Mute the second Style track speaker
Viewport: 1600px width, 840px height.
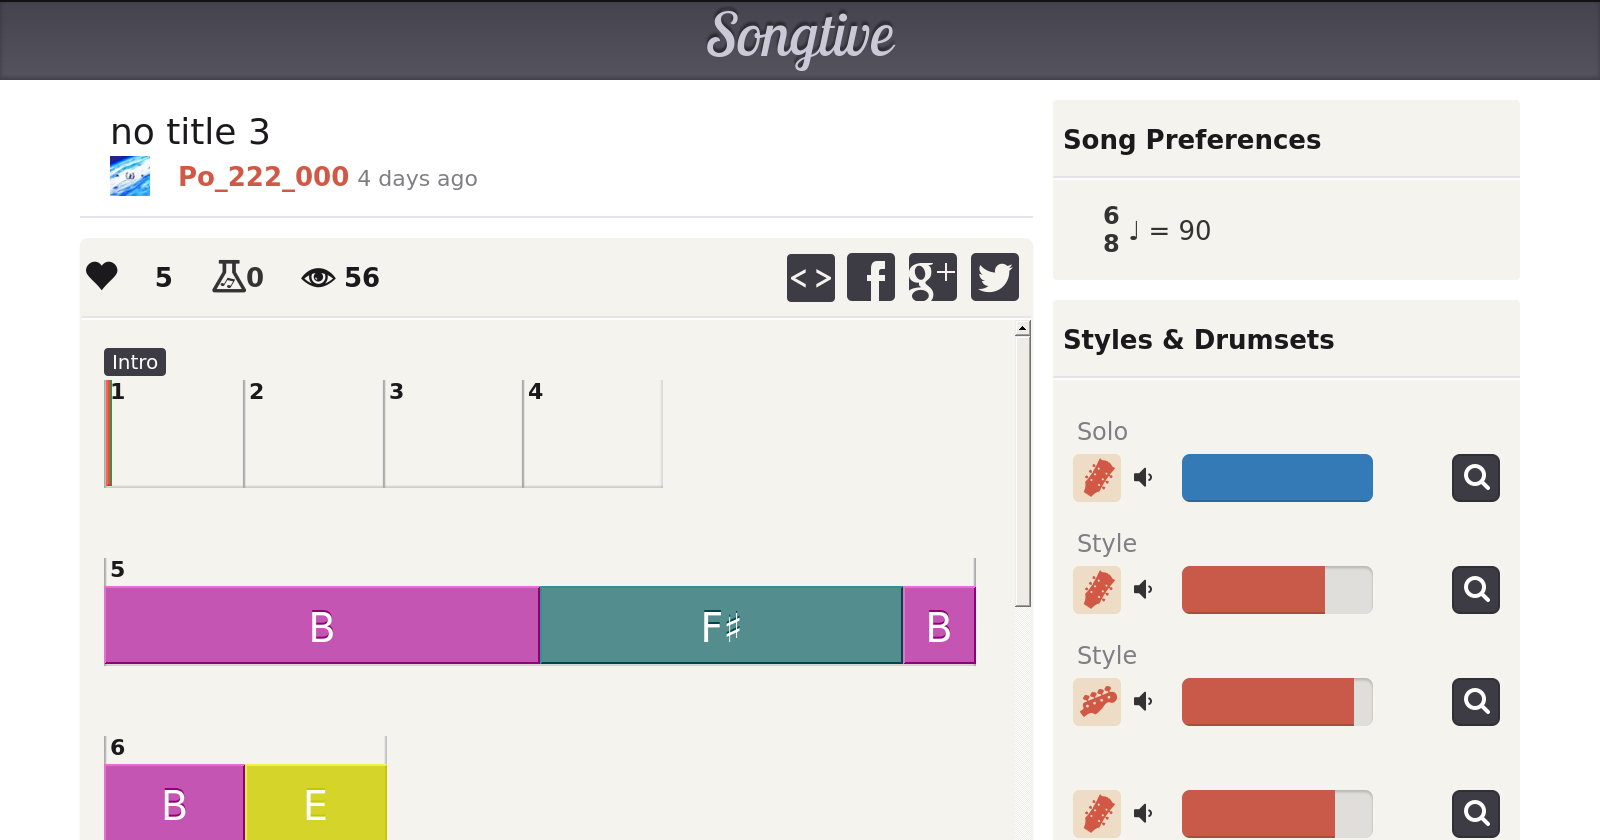(x=1144, y=702)
